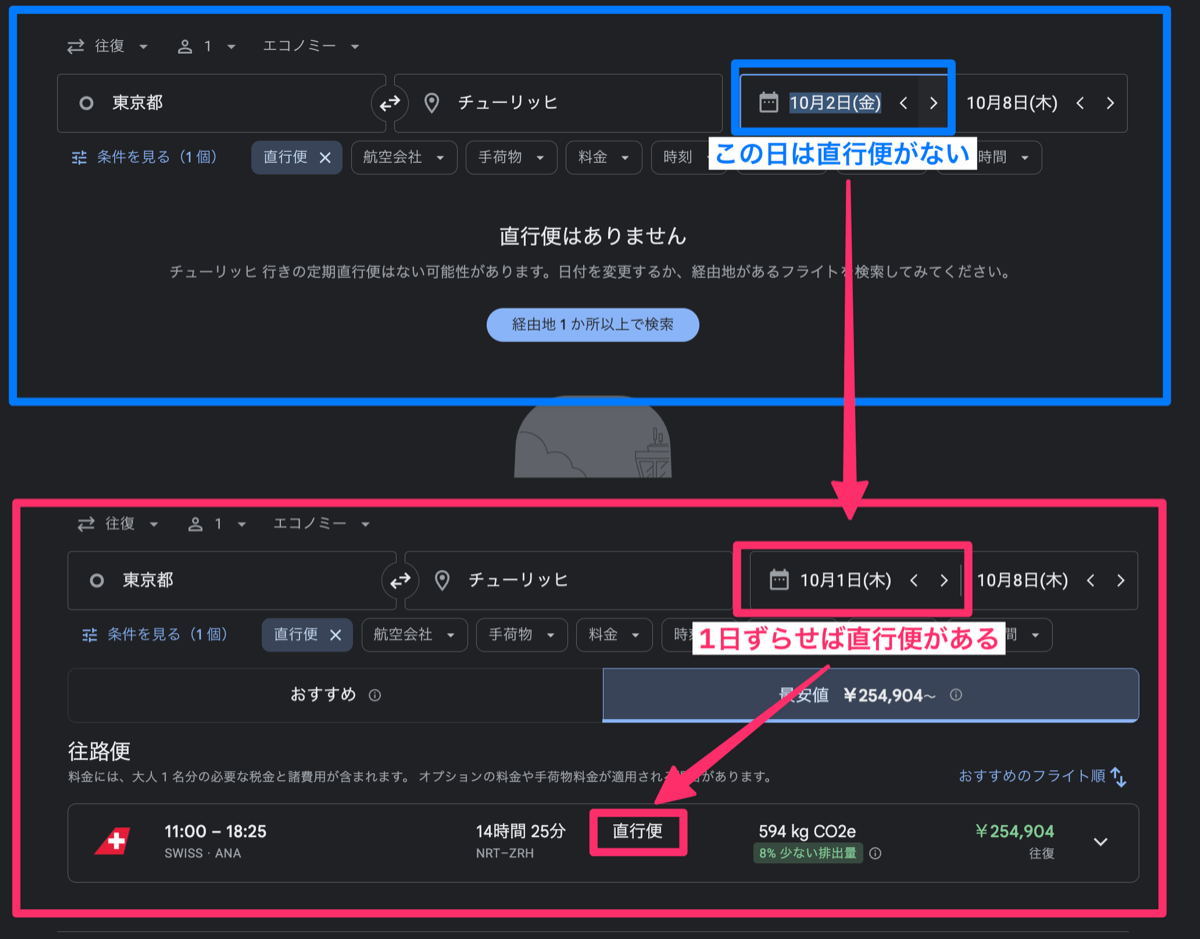Open 往復 trip type dropdown in 10月1日 search
Screen dimensions: 1200x939
[118, 524]
